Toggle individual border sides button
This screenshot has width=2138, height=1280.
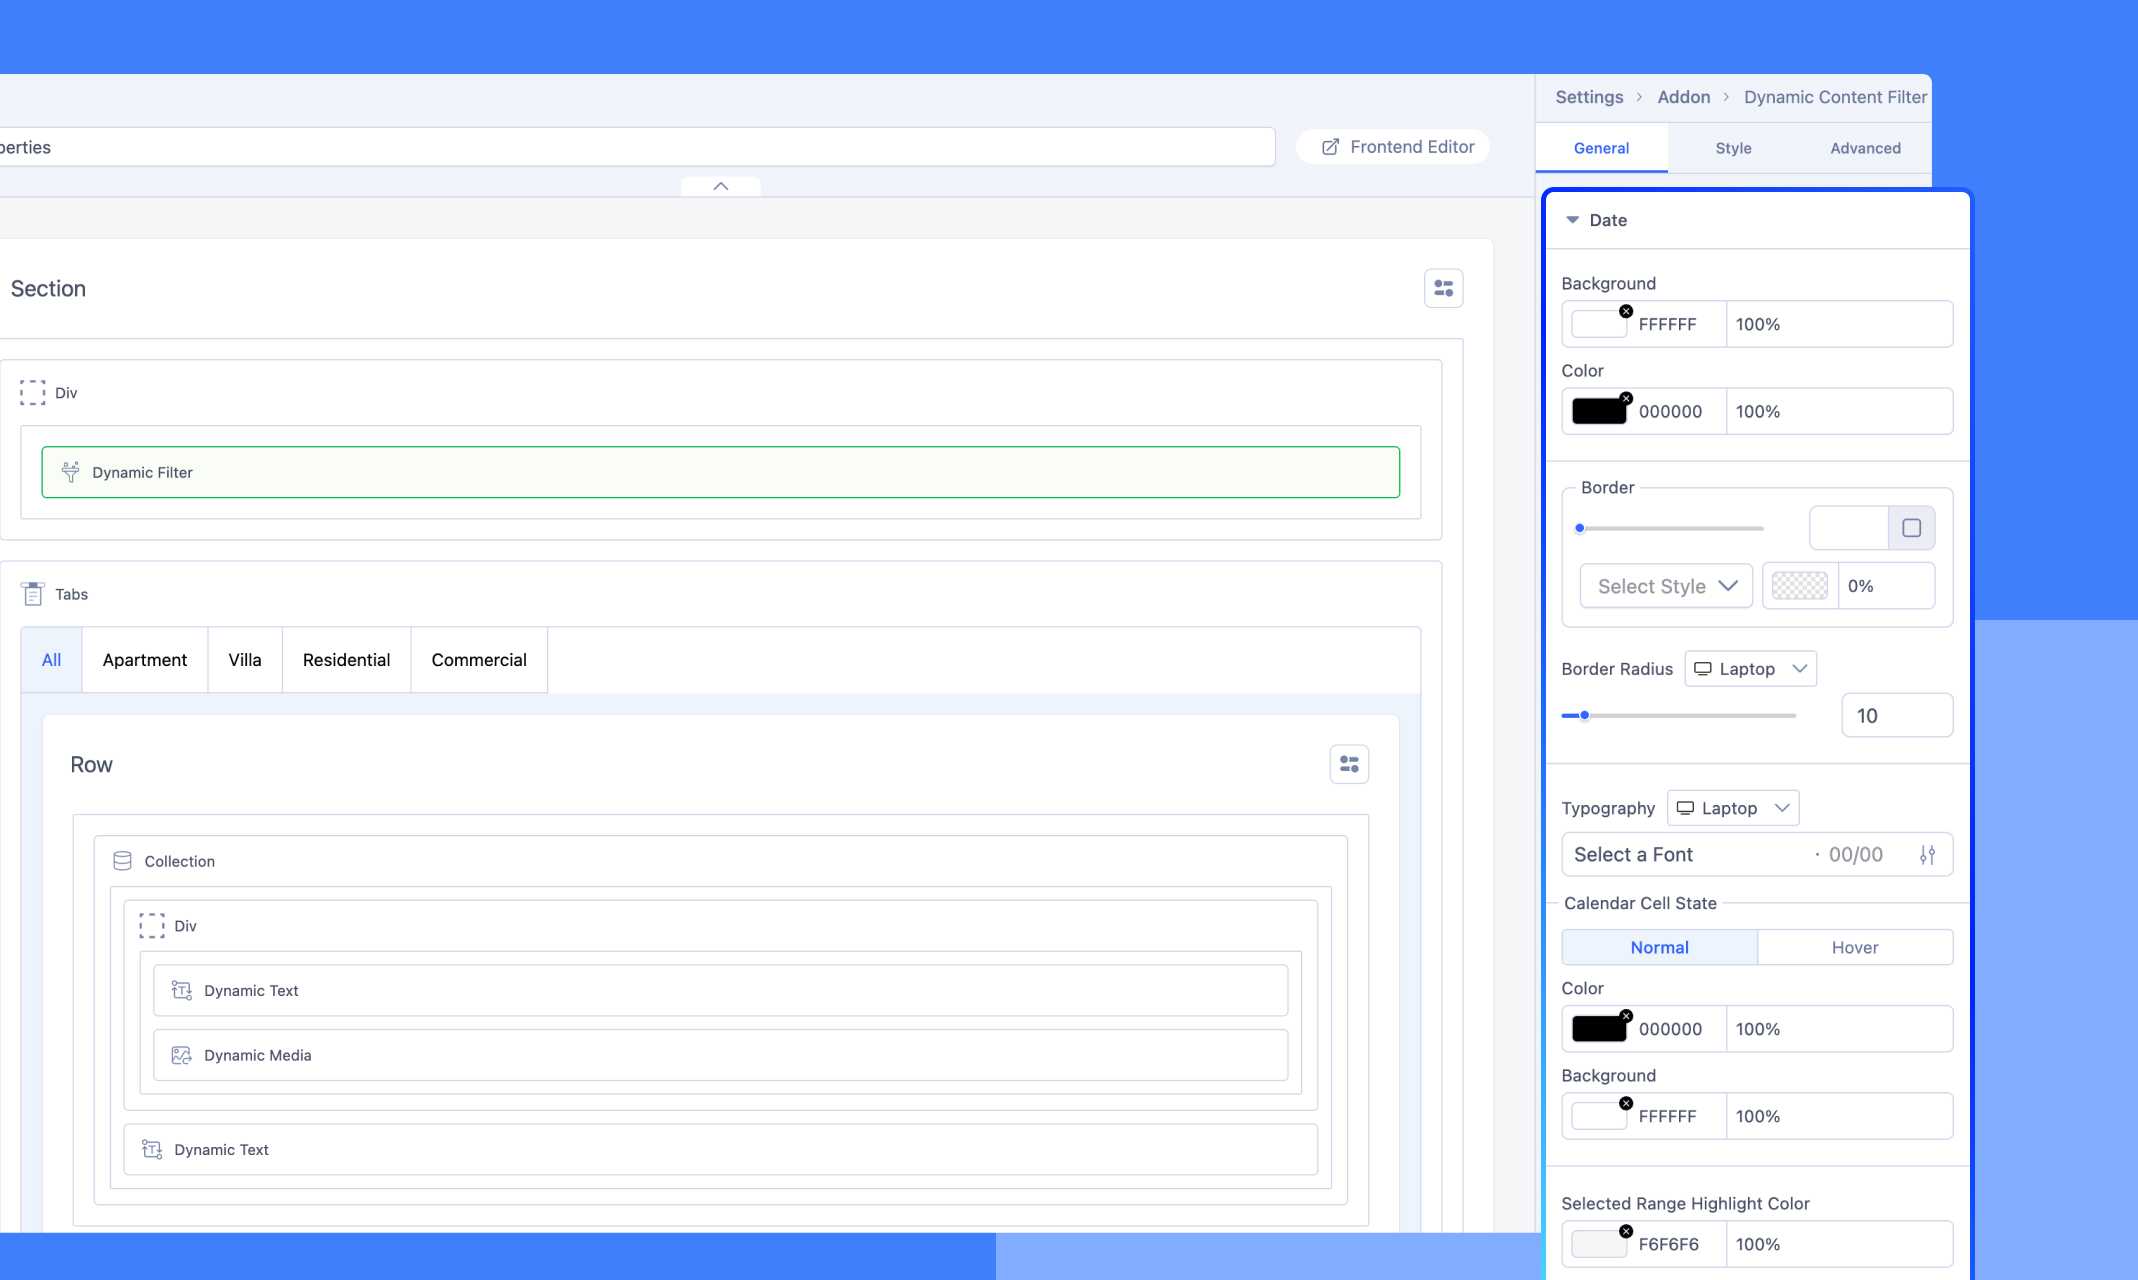[1911, 528]
